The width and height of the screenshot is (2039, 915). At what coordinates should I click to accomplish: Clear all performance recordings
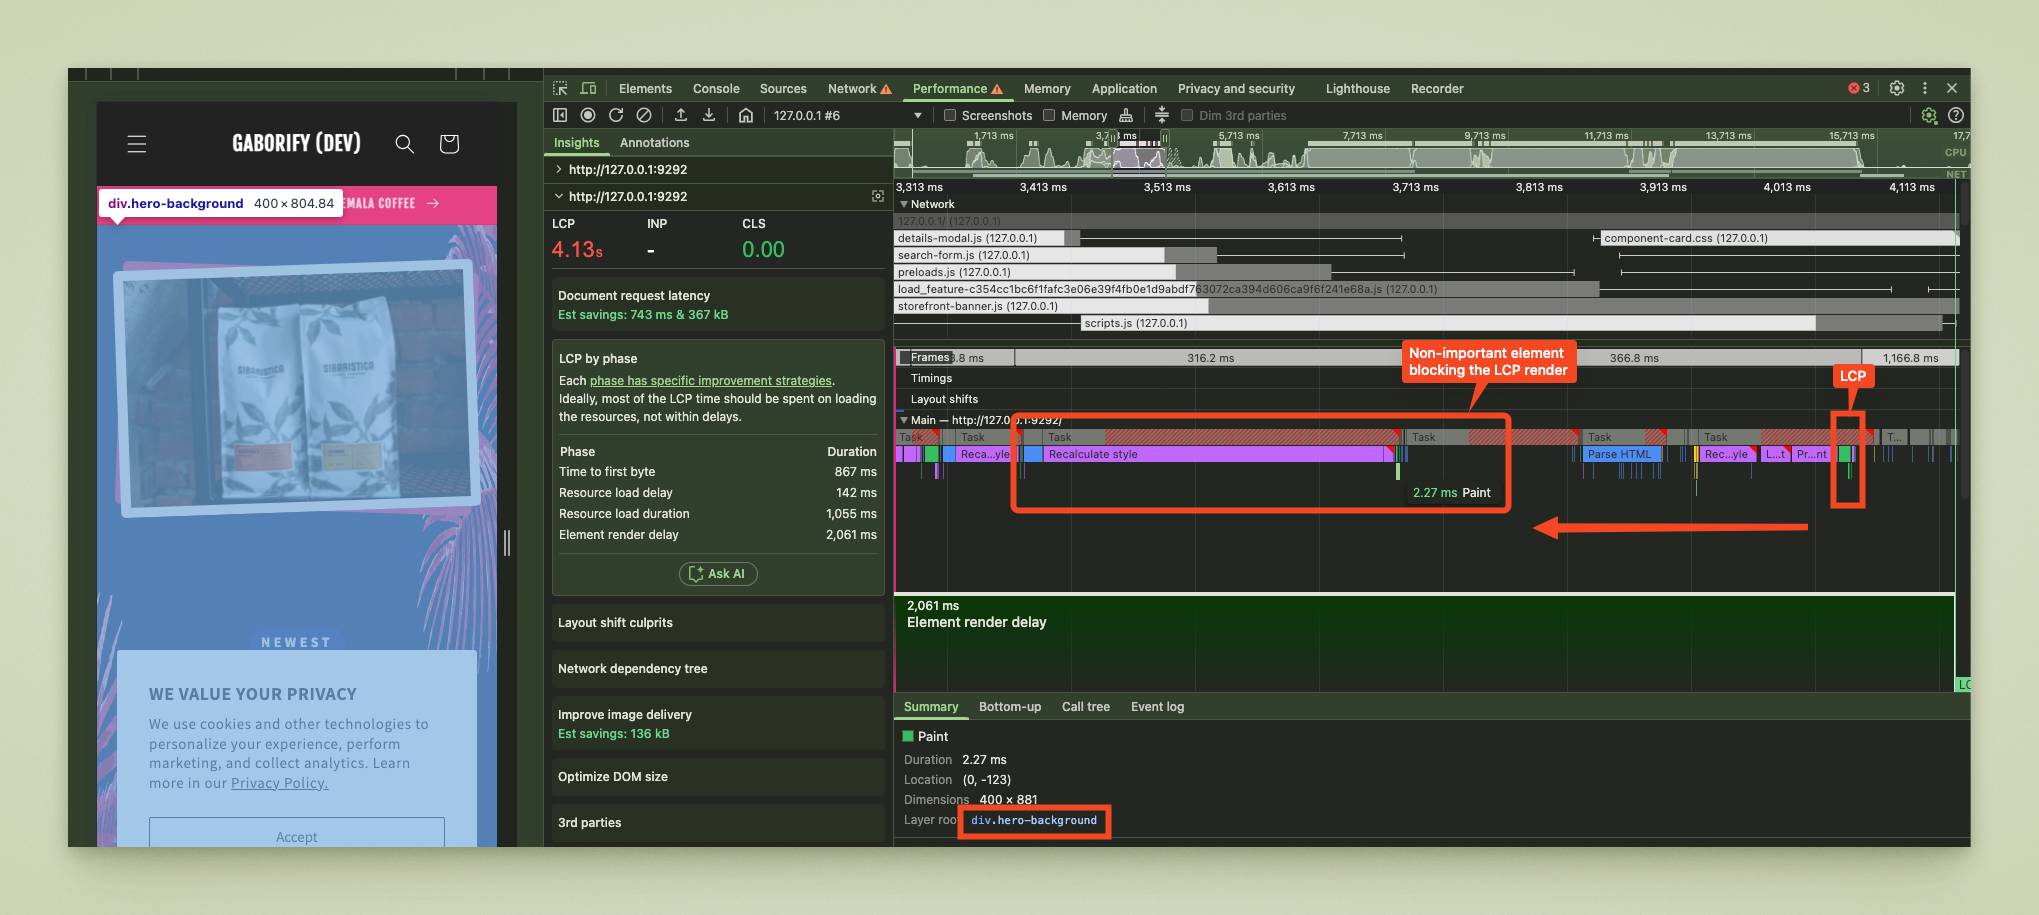click(644, 115)
